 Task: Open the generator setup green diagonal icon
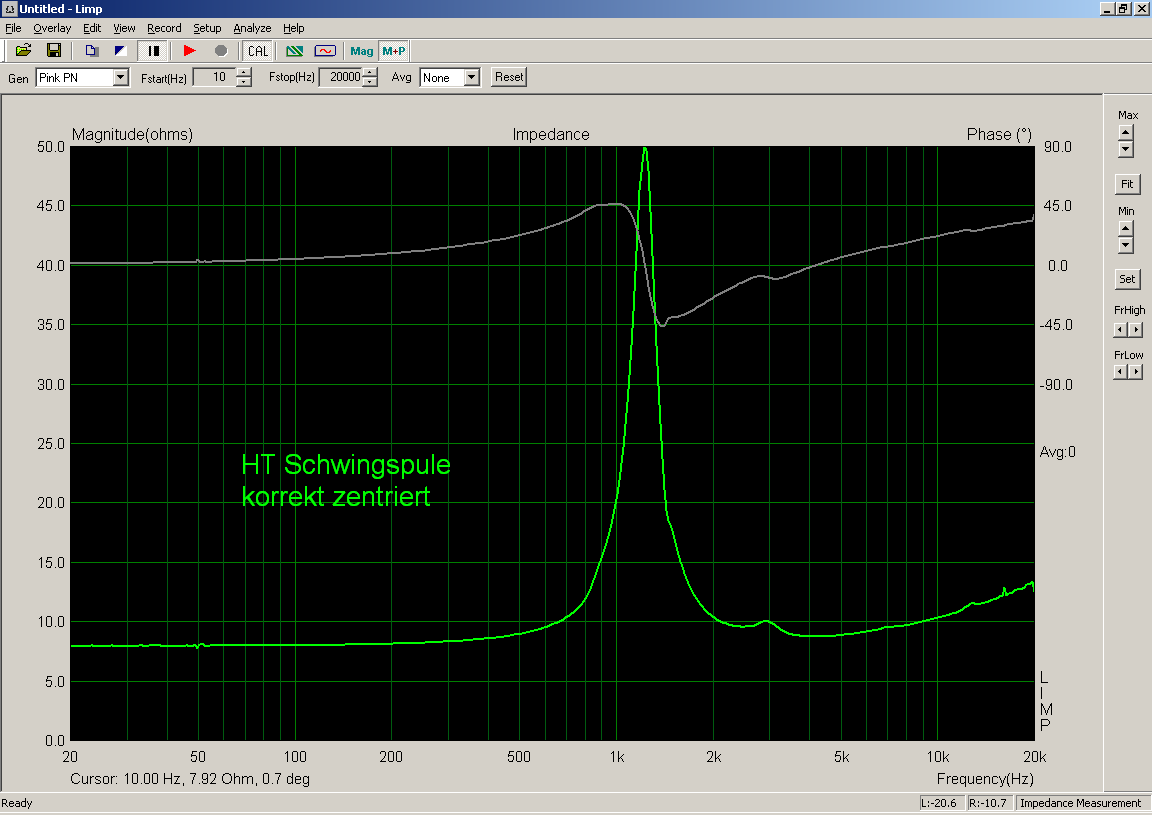[295, 51]
